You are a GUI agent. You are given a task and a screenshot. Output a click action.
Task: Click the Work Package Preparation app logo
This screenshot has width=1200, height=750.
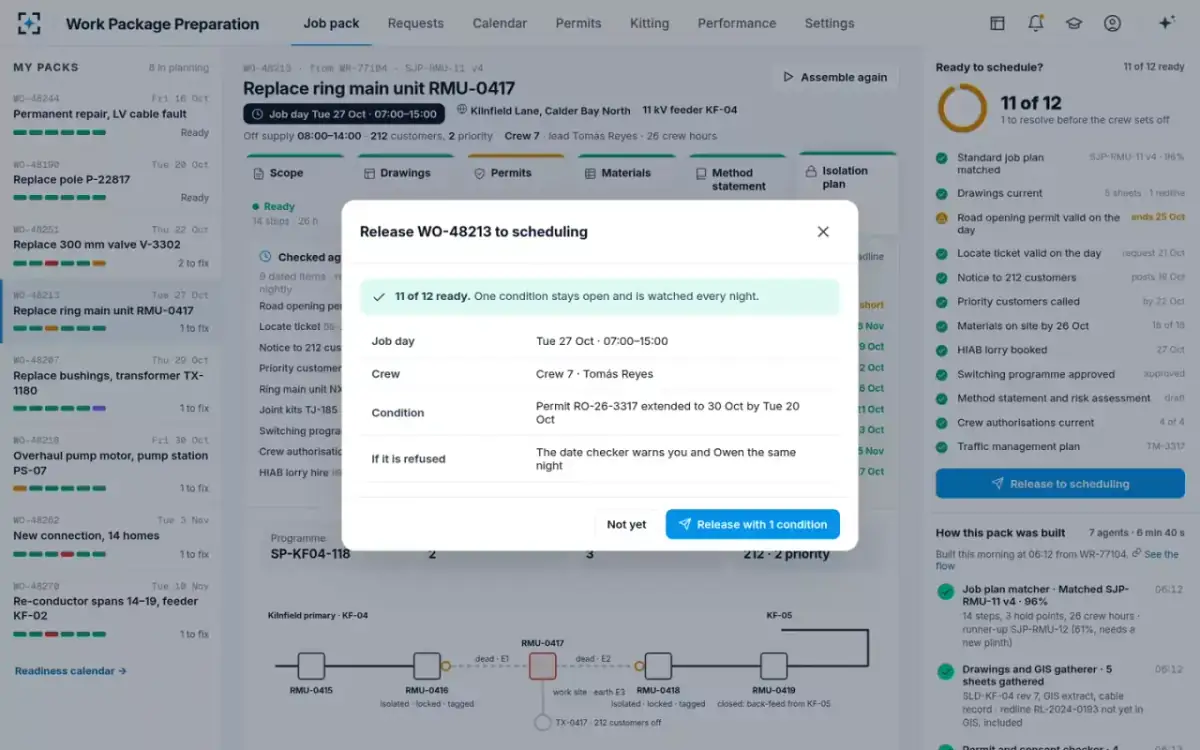(29, 23)
